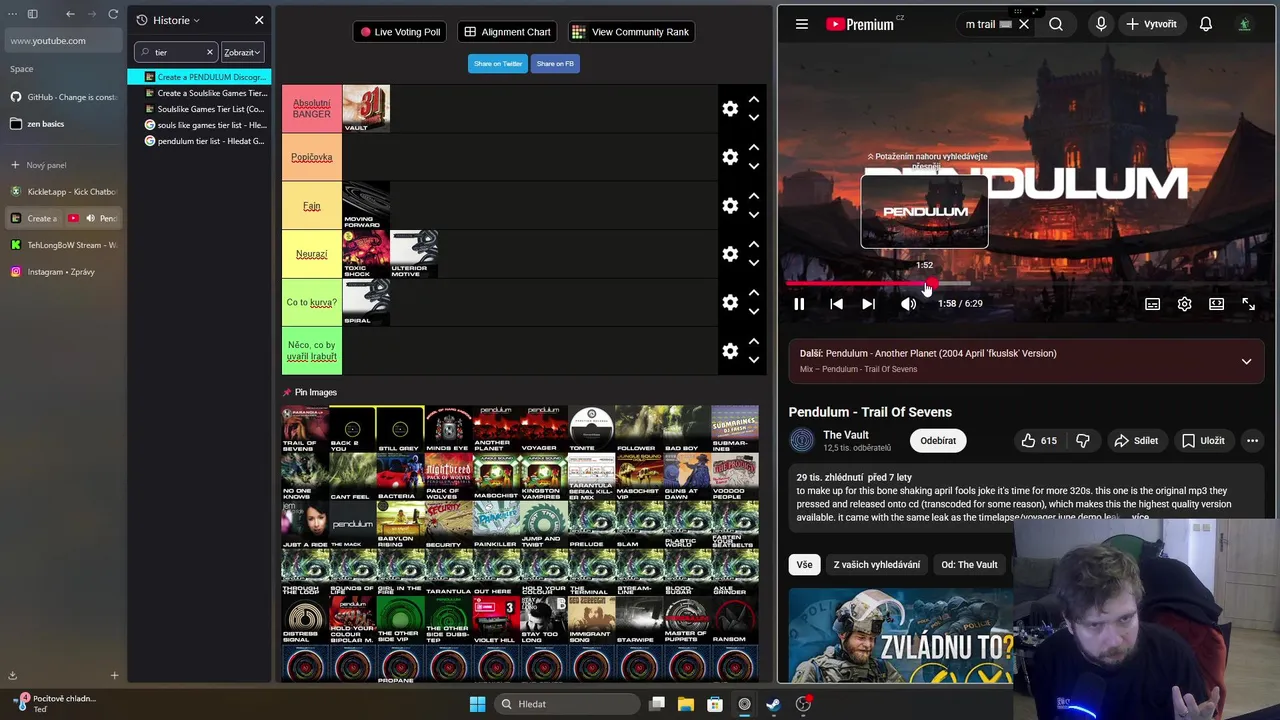1280x720 pixels.
Task: Share tier list on Twitter
Action: [x=498, y=63]
